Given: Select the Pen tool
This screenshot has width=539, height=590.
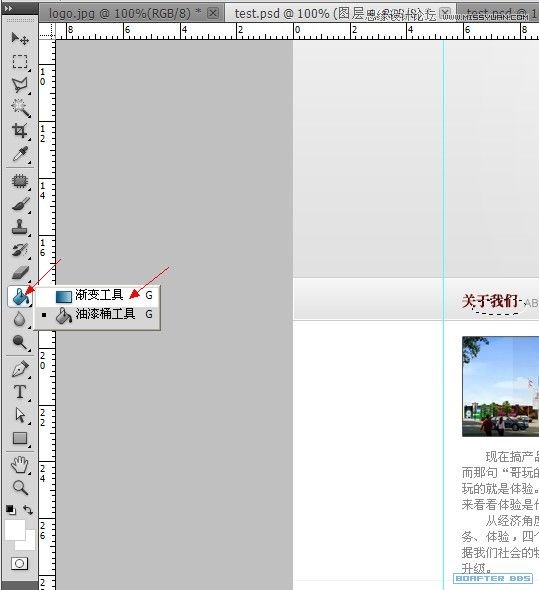Looking at the screenshot, I should (x=20, y=370).
